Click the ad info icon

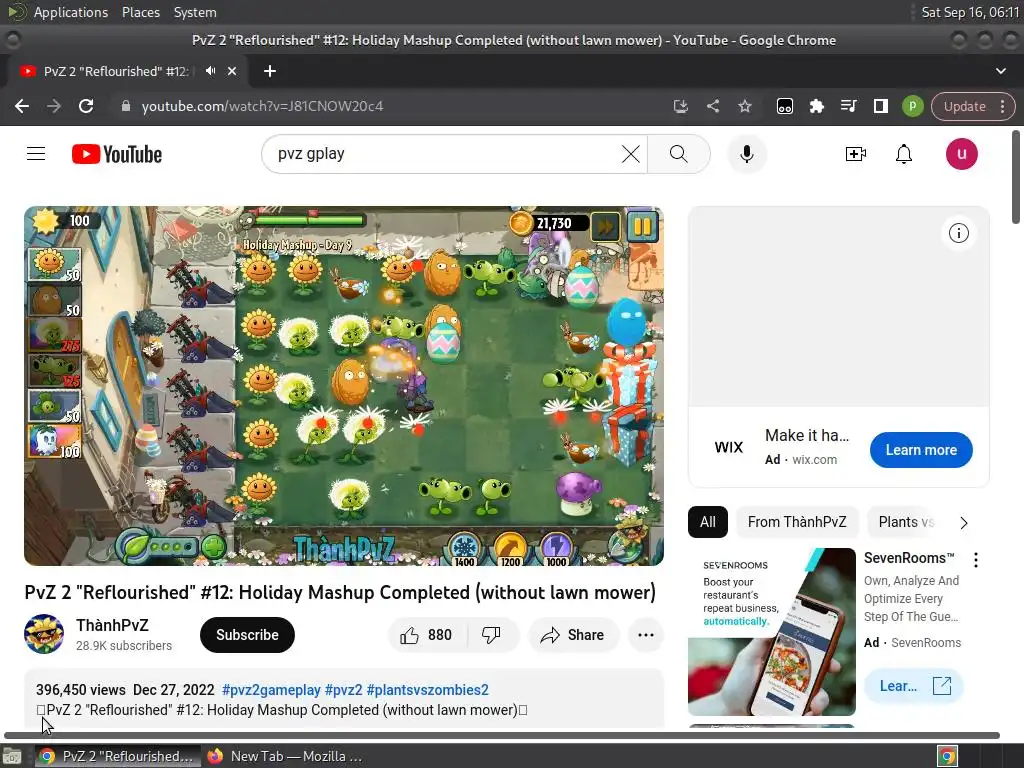pos(959,233)
